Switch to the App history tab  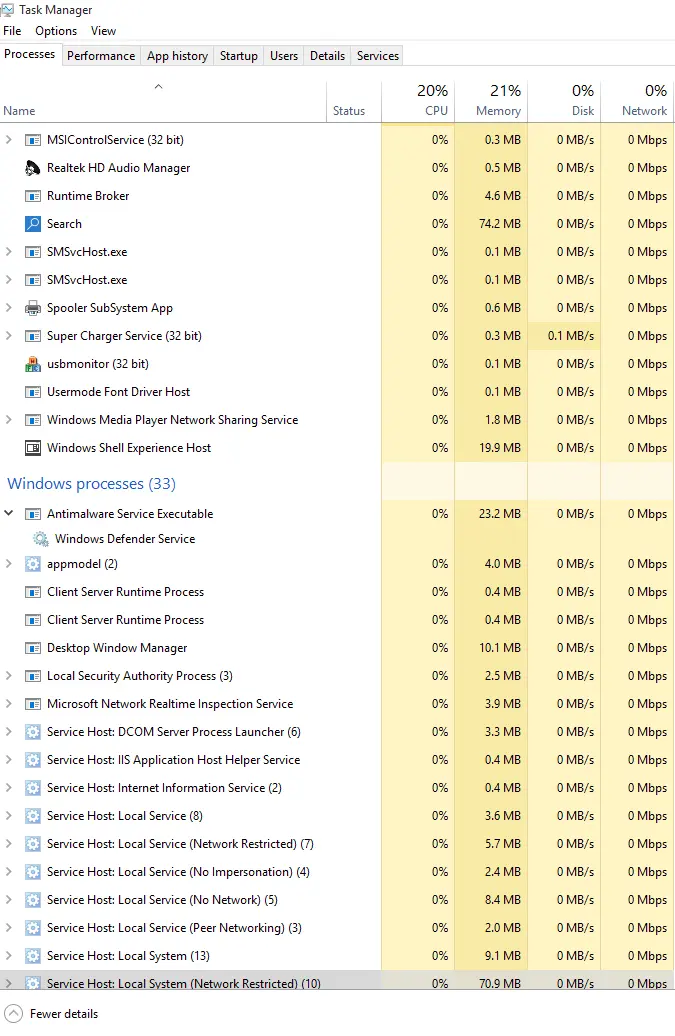click(177, 56)
